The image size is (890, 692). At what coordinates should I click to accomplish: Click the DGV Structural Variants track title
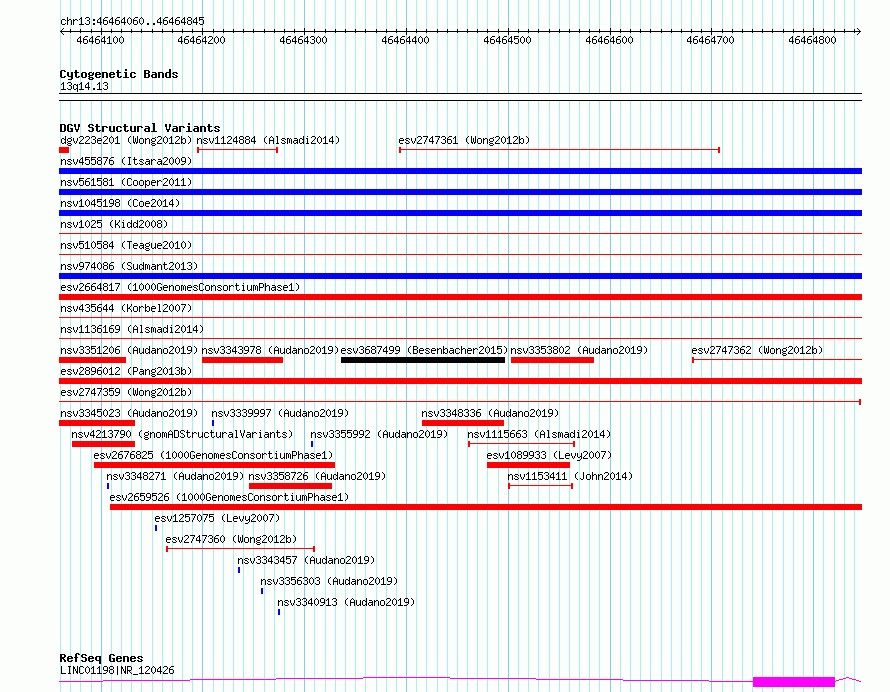coord(140,128)
